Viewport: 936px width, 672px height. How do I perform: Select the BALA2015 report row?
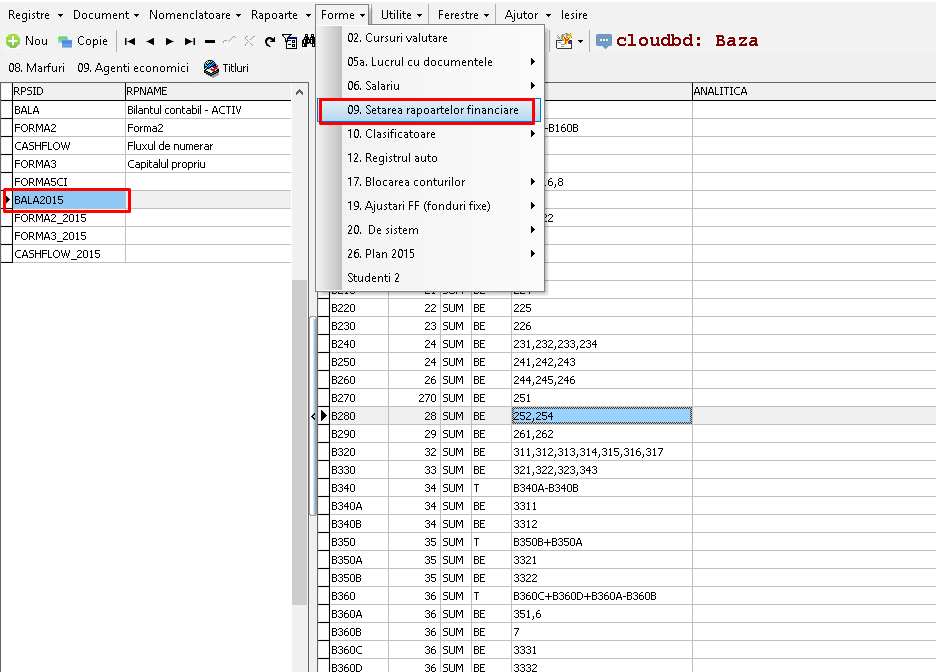click(x=68, y=200)
